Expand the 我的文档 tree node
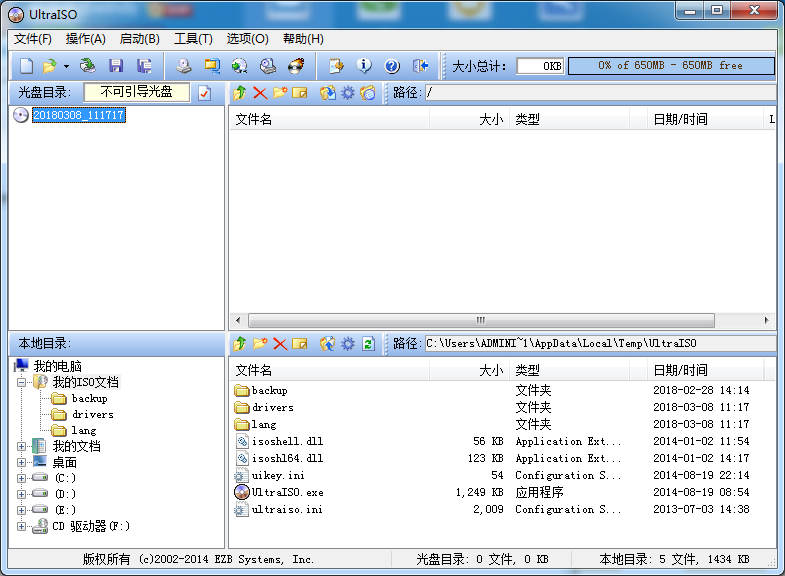 point(21,446)
